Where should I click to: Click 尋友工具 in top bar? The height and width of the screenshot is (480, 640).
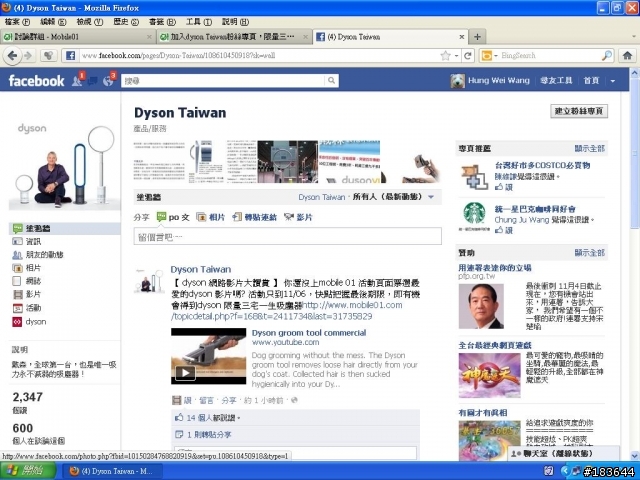(556, 80)
